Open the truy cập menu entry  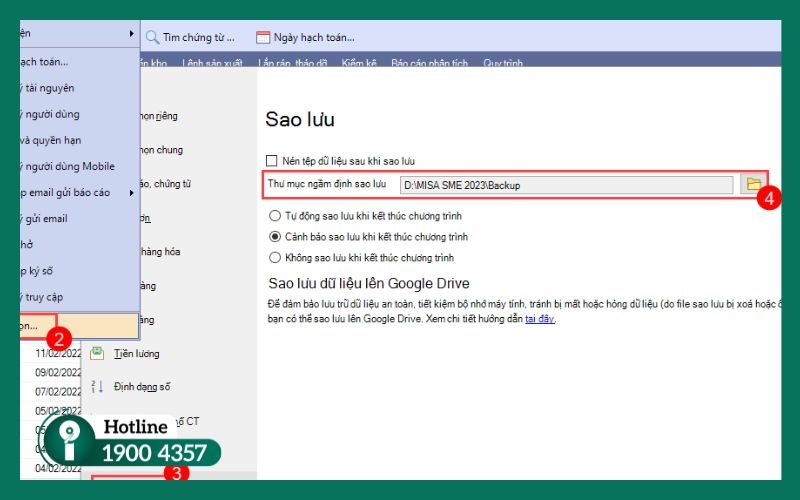80,297
